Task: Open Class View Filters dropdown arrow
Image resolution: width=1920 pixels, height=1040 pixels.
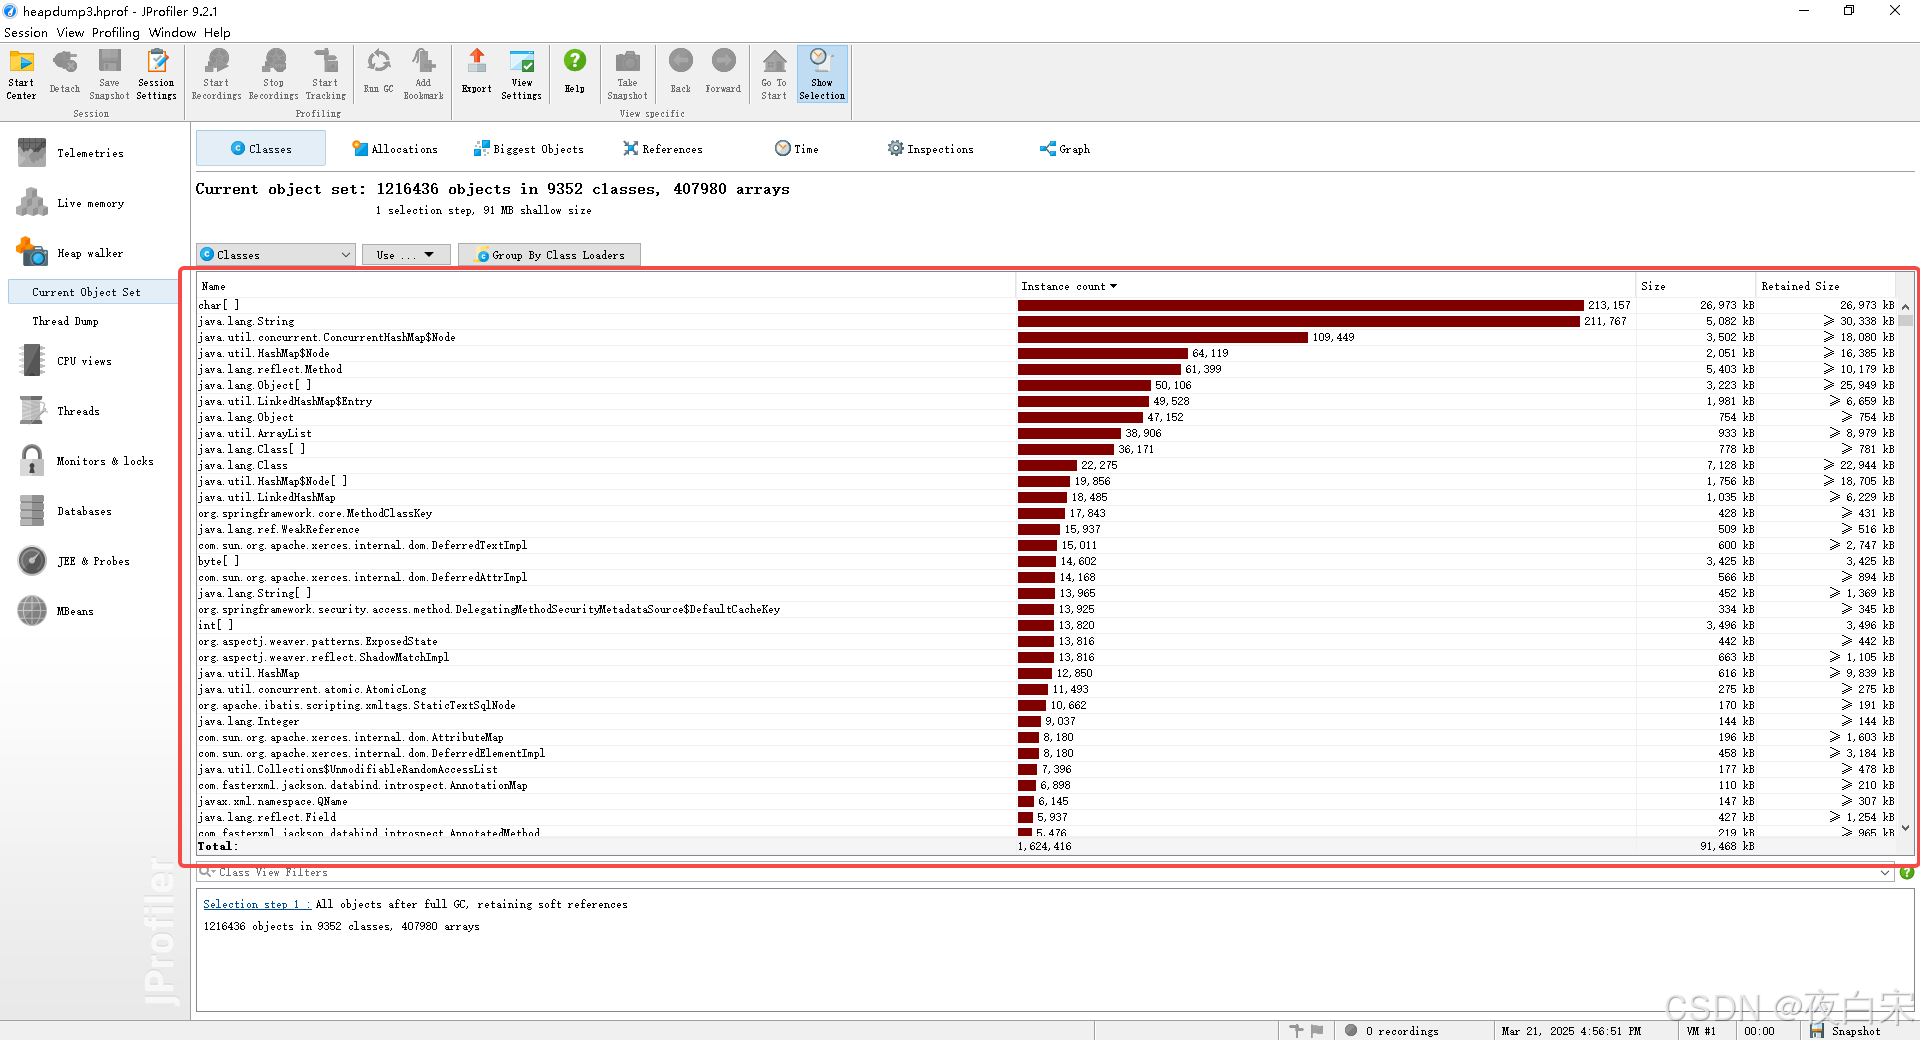Action: pyautogui.click(x=1885, y=873)
